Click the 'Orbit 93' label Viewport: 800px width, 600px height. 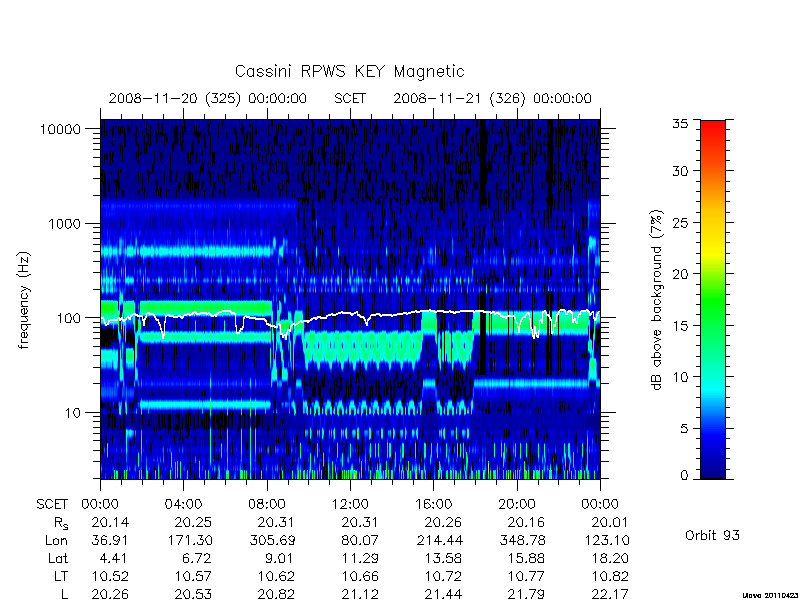pos(712,535)
